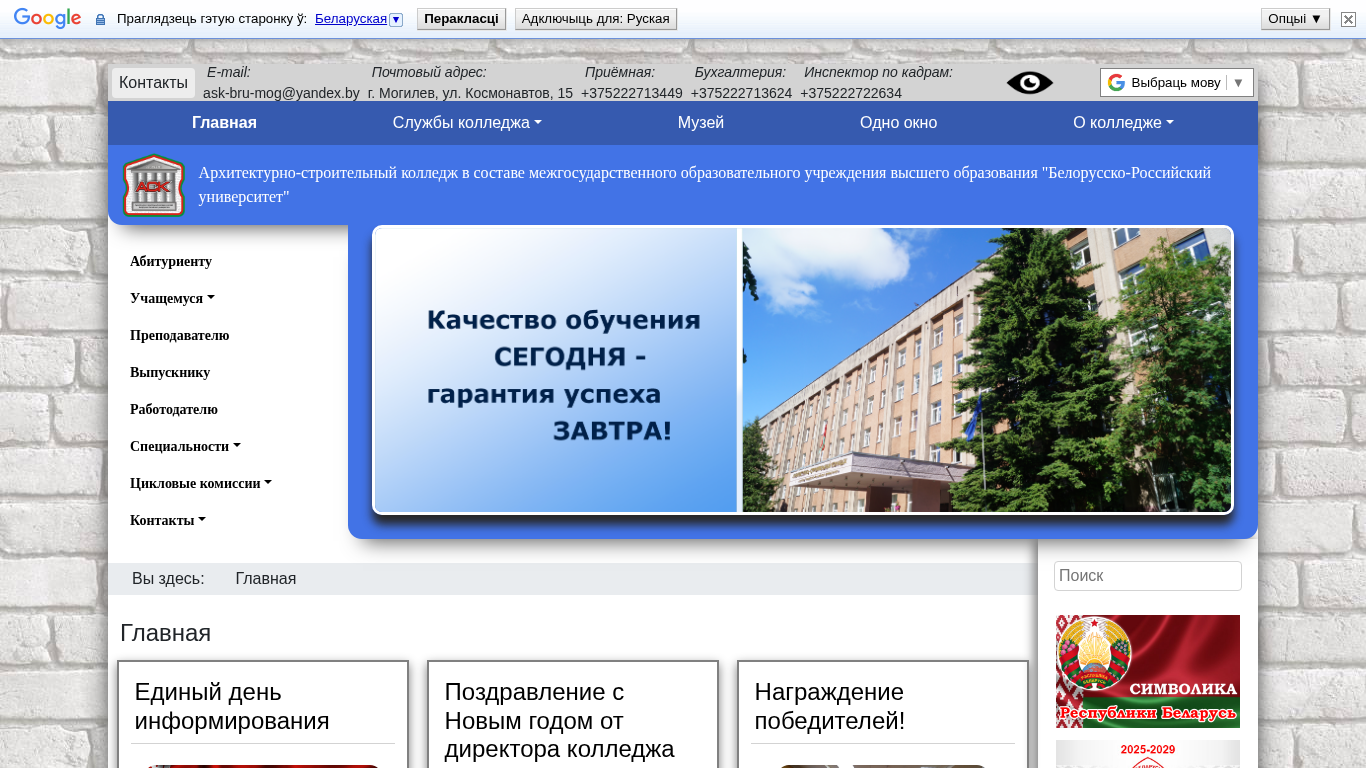
Task: Open the Работодателю sidebar link
Action: 174,410
